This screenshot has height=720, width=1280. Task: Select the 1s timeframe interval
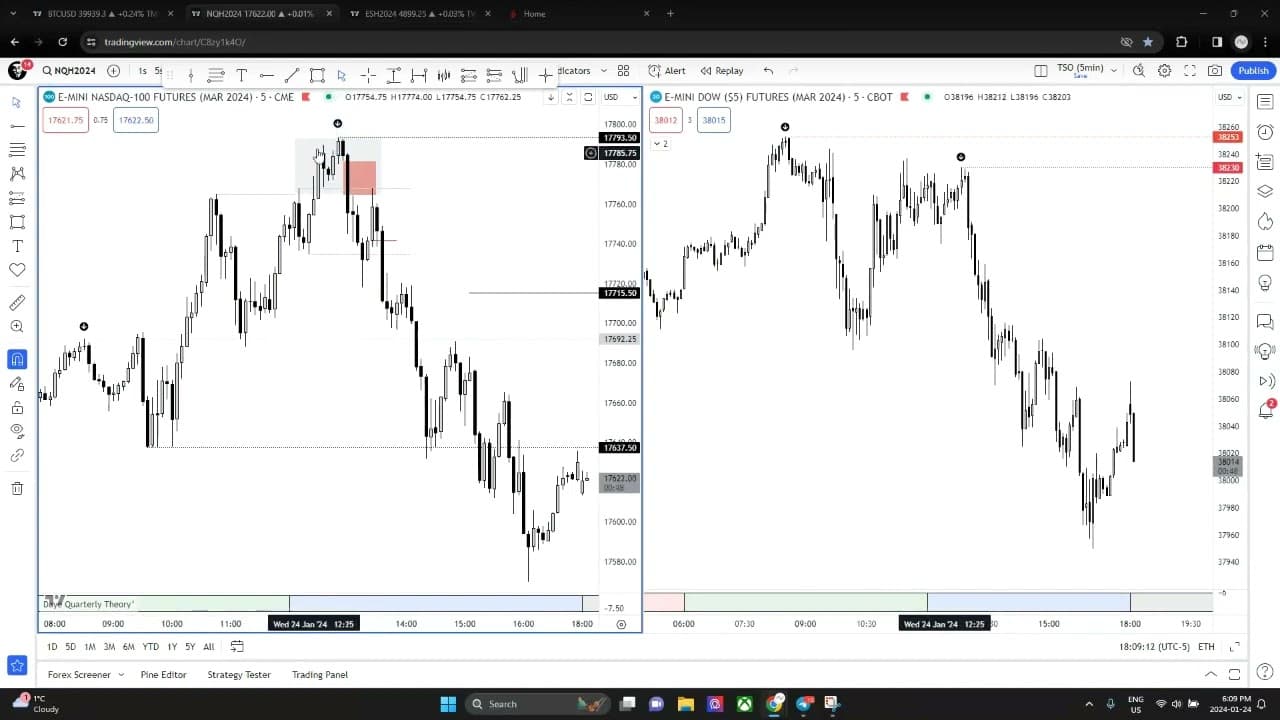tap(142, 71)
